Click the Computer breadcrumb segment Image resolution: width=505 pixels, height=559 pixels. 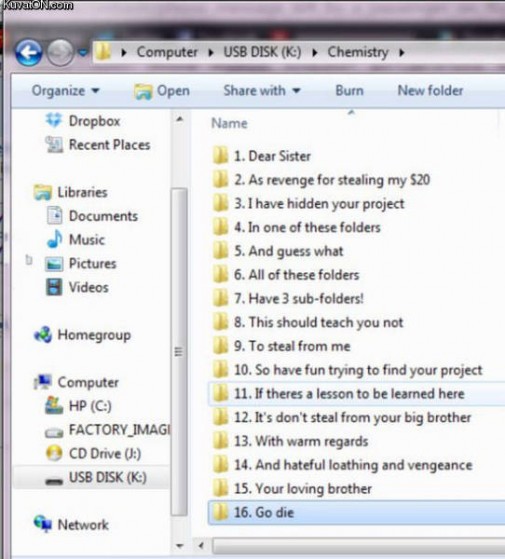pyautogui.click(x=167, y=52)
